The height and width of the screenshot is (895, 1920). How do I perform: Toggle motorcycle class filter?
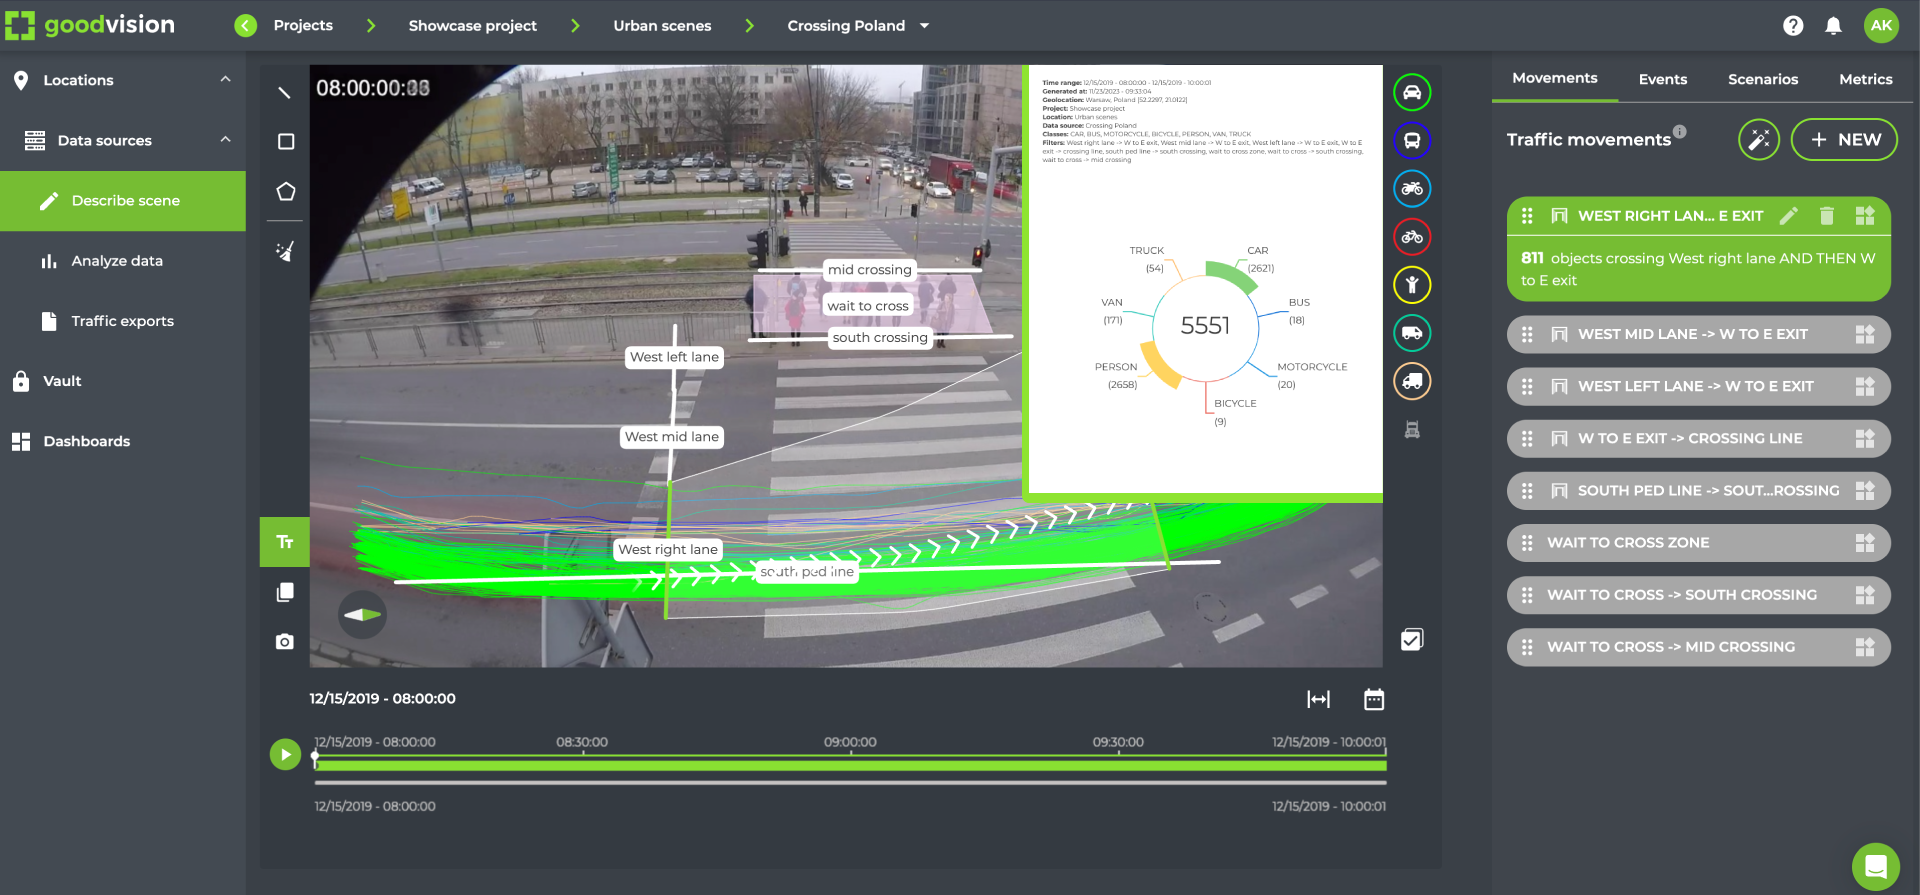pos(1412,189)
